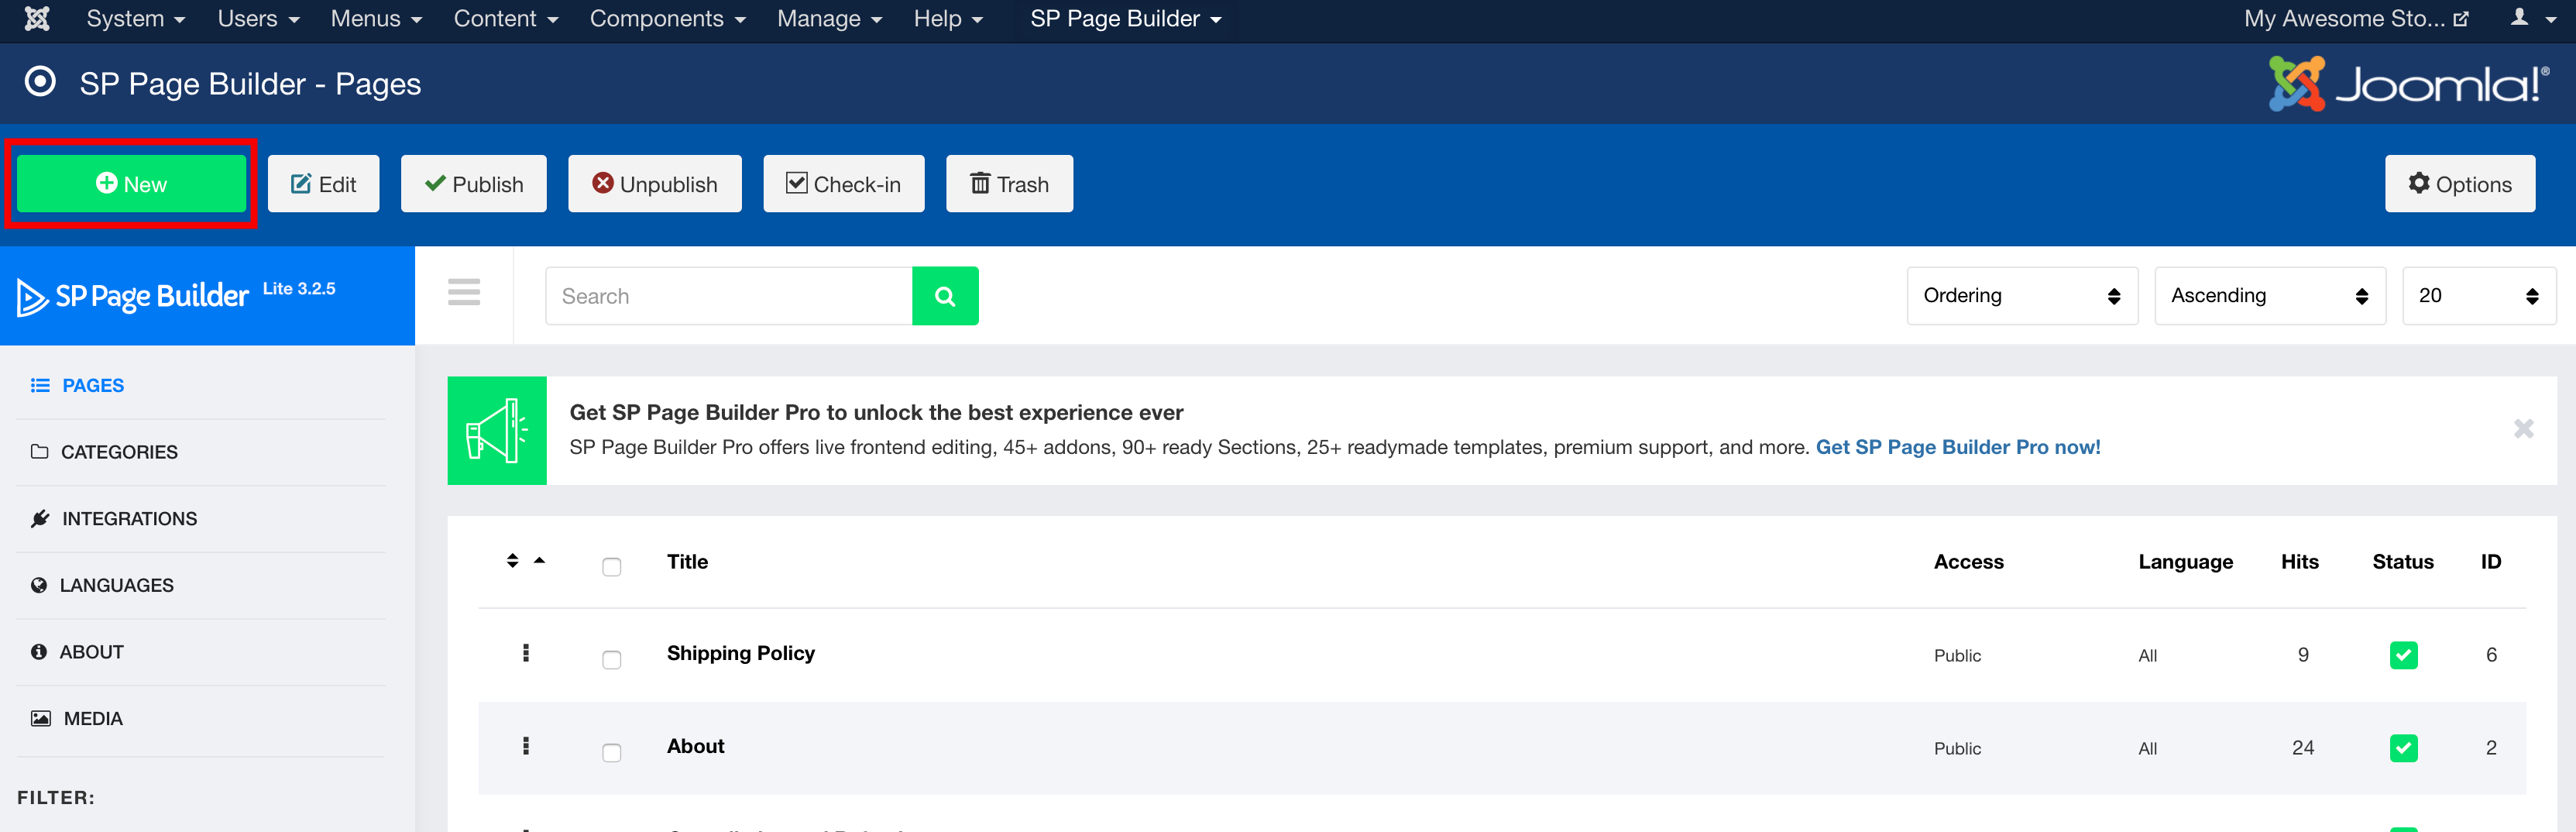Toggle Shipping Policy published status
The width and height of the screenshot is (2576, 832).
click(x=2403, y=655)
